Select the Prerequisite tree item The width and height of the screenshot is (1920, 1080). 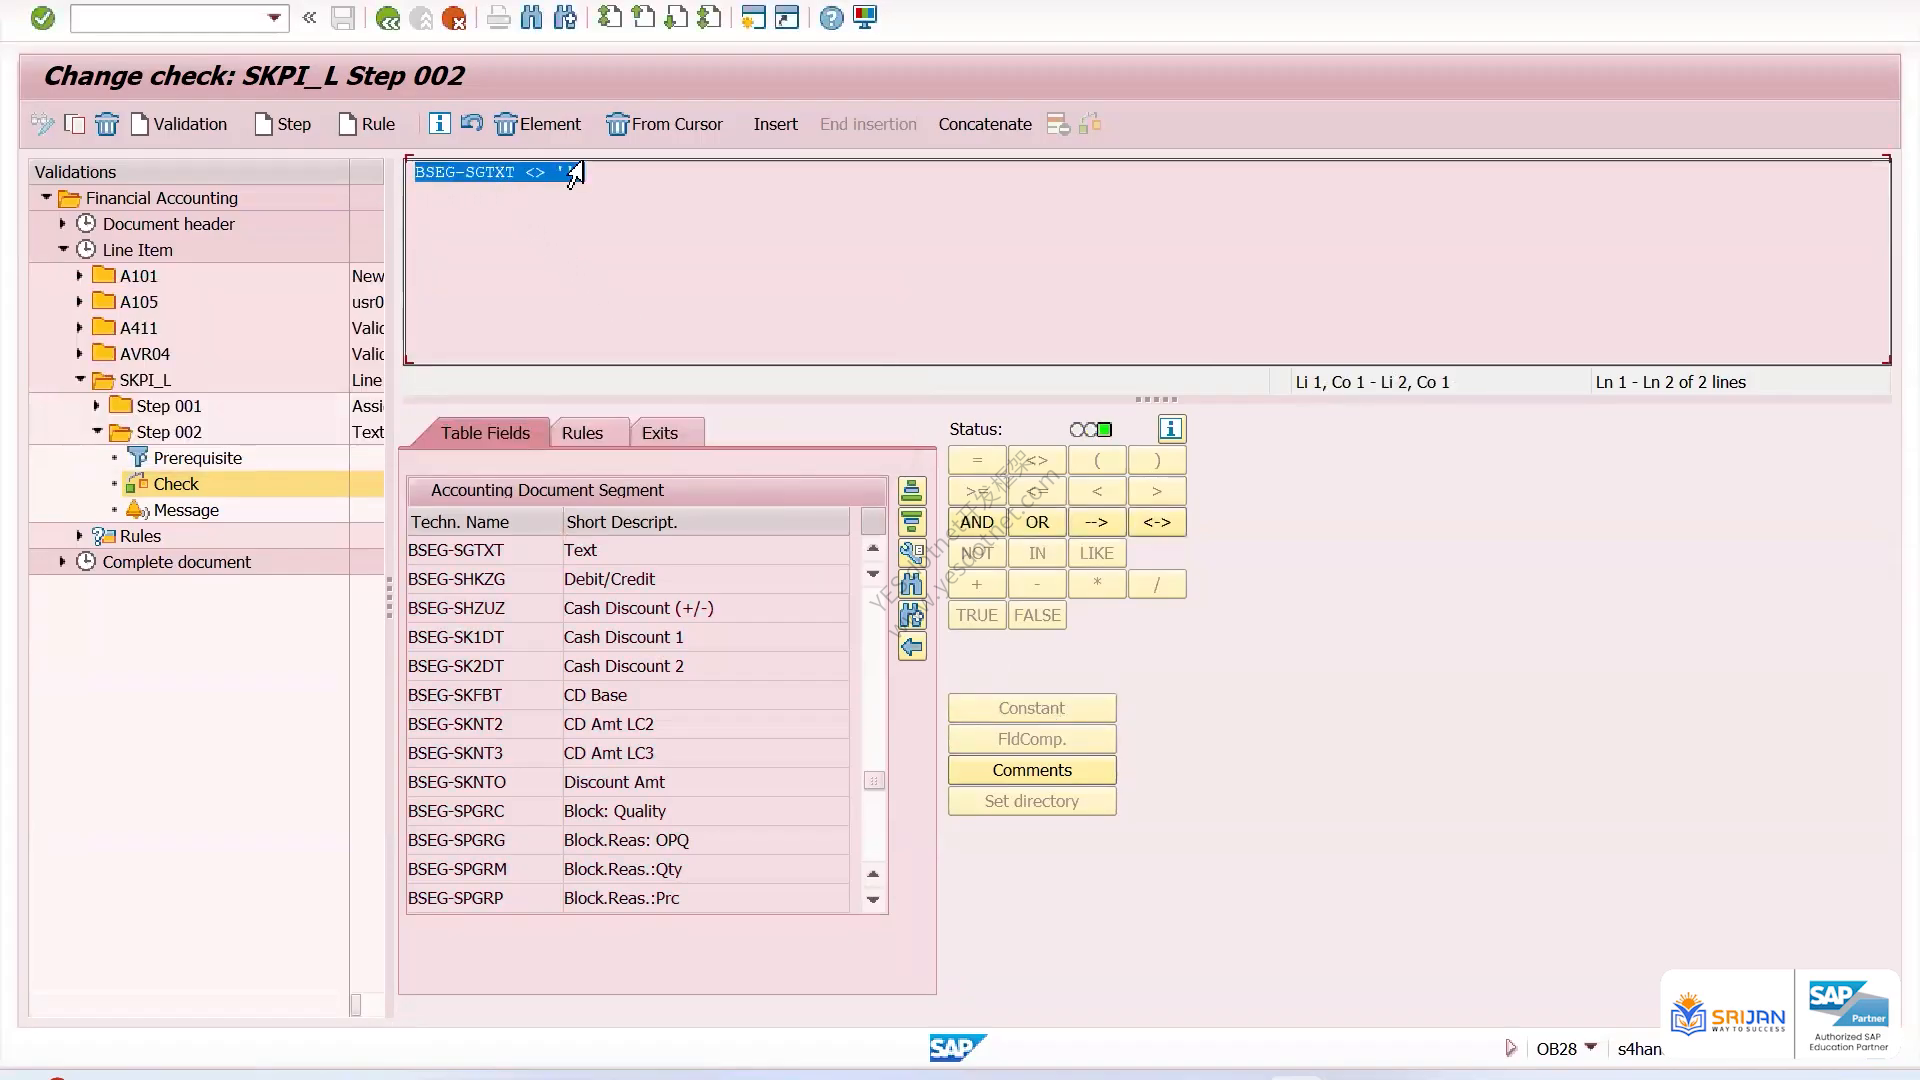pos(197,458)
